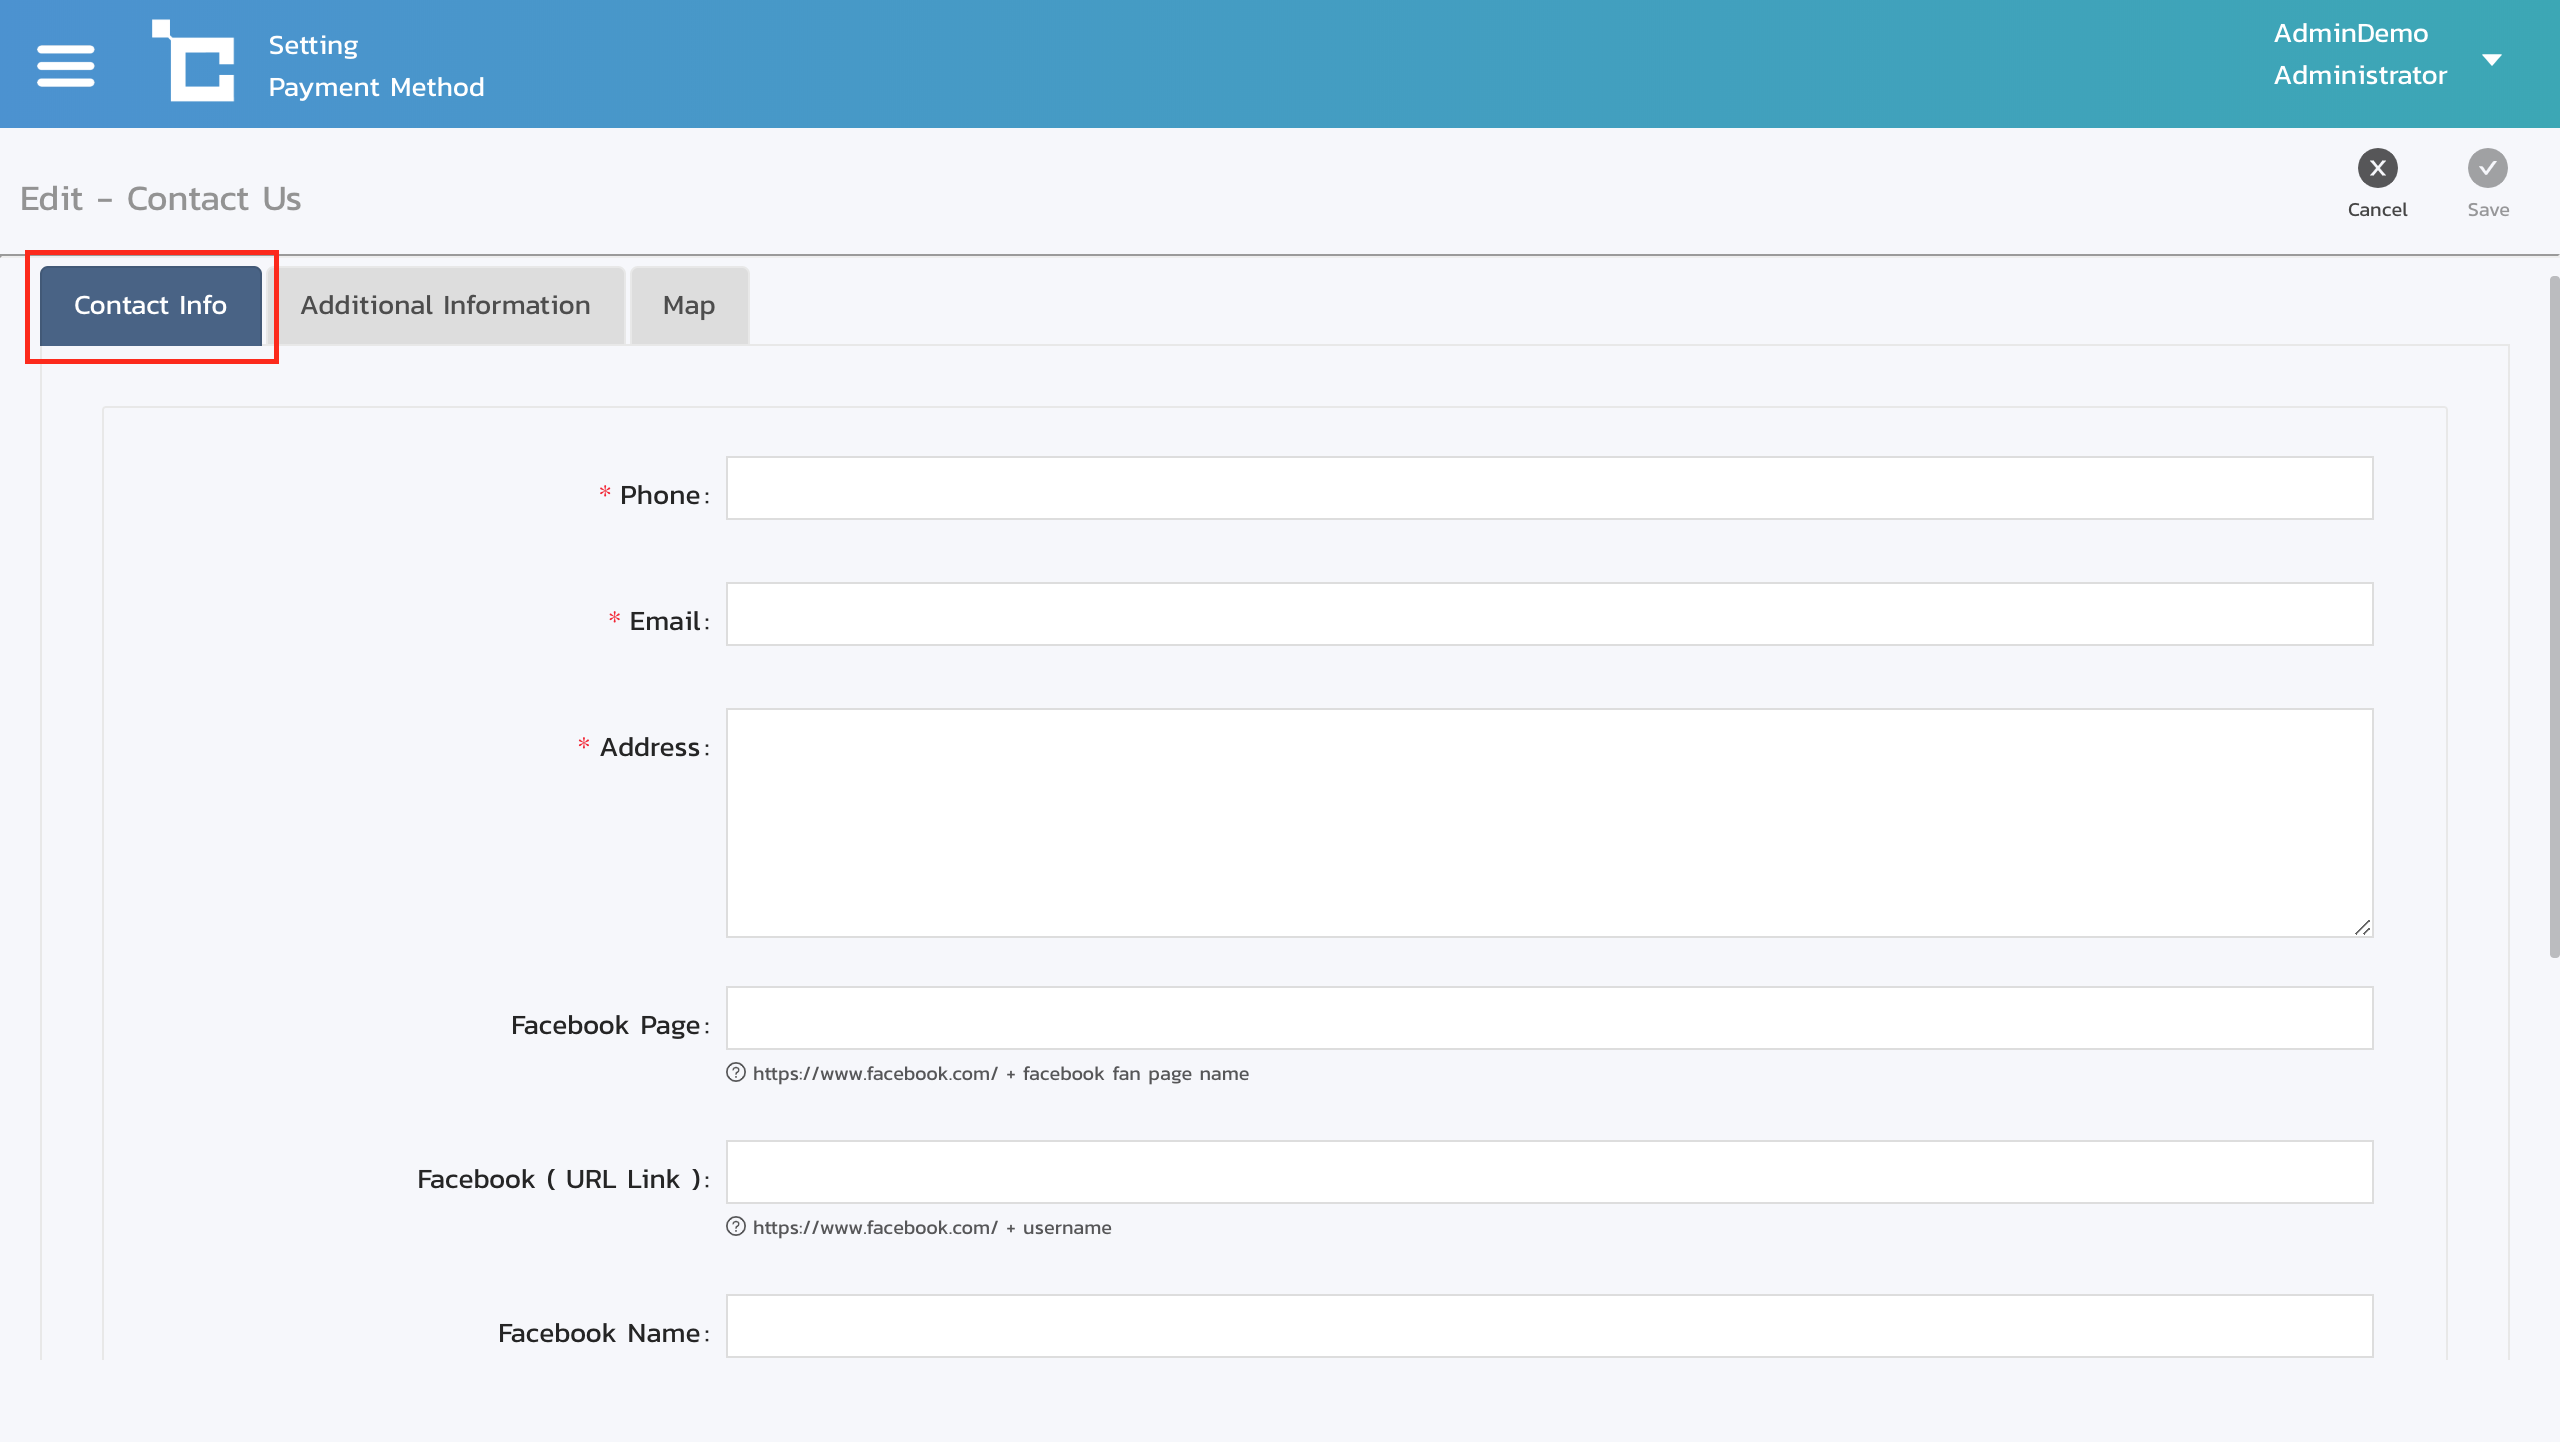Open the hamburger navigation menu
This screenshot has width=2560, height=1442.
tap(65, 65)
